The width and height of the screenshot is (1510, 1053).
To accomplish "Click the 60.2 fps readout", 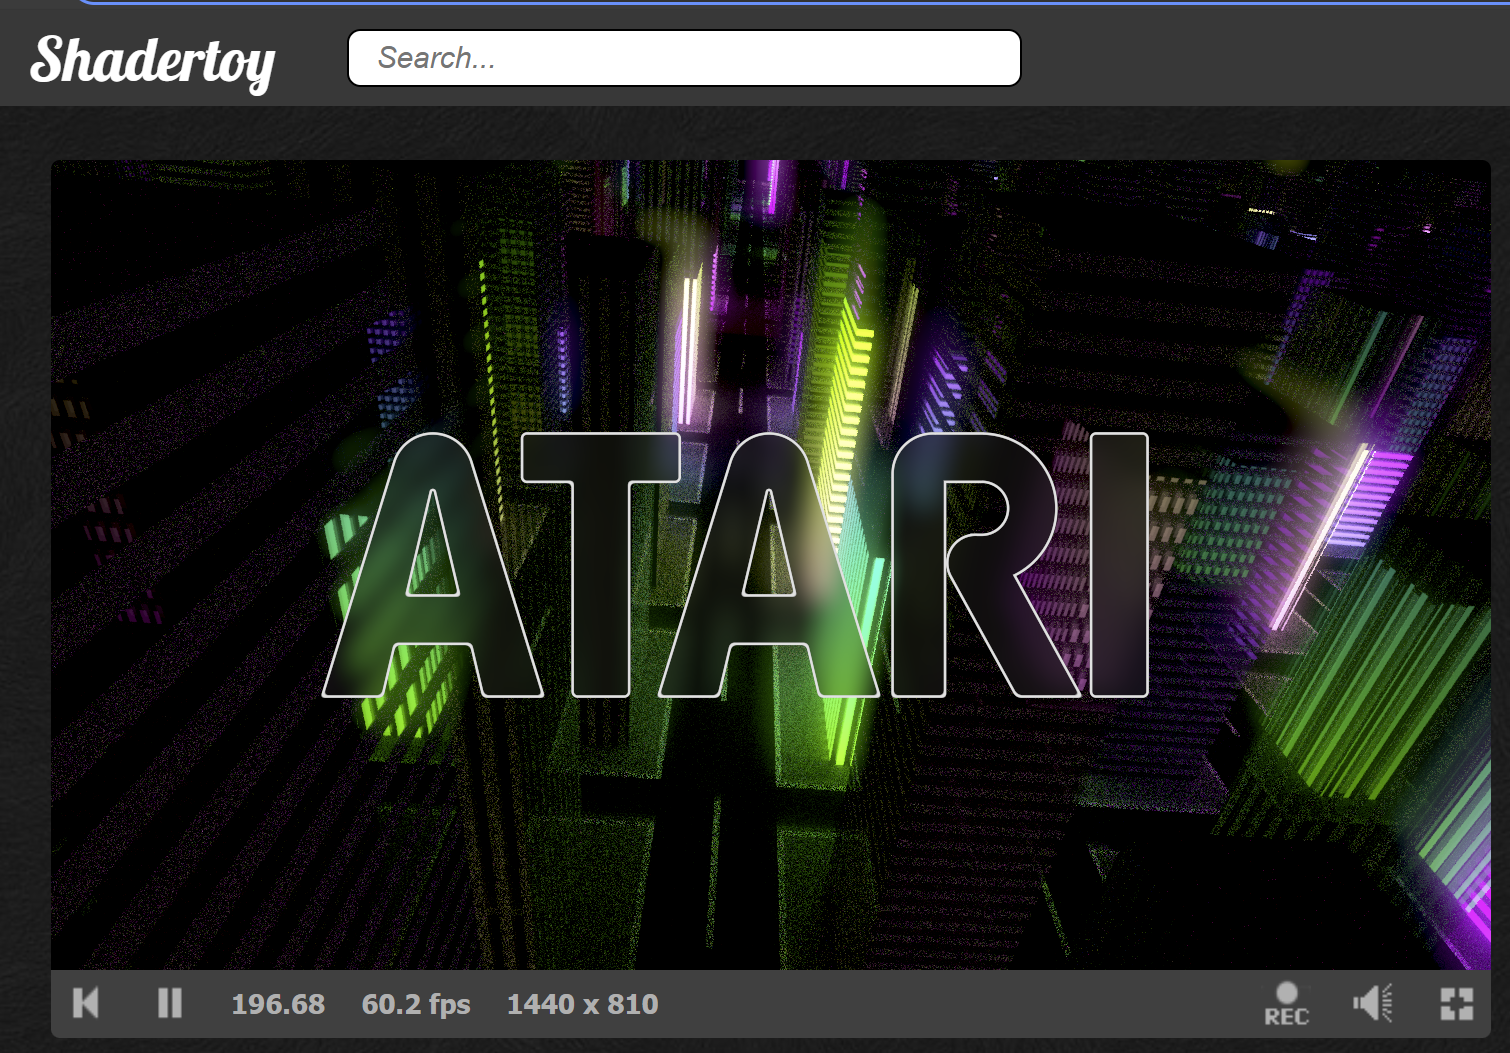I will click(x=417, y=1003).
